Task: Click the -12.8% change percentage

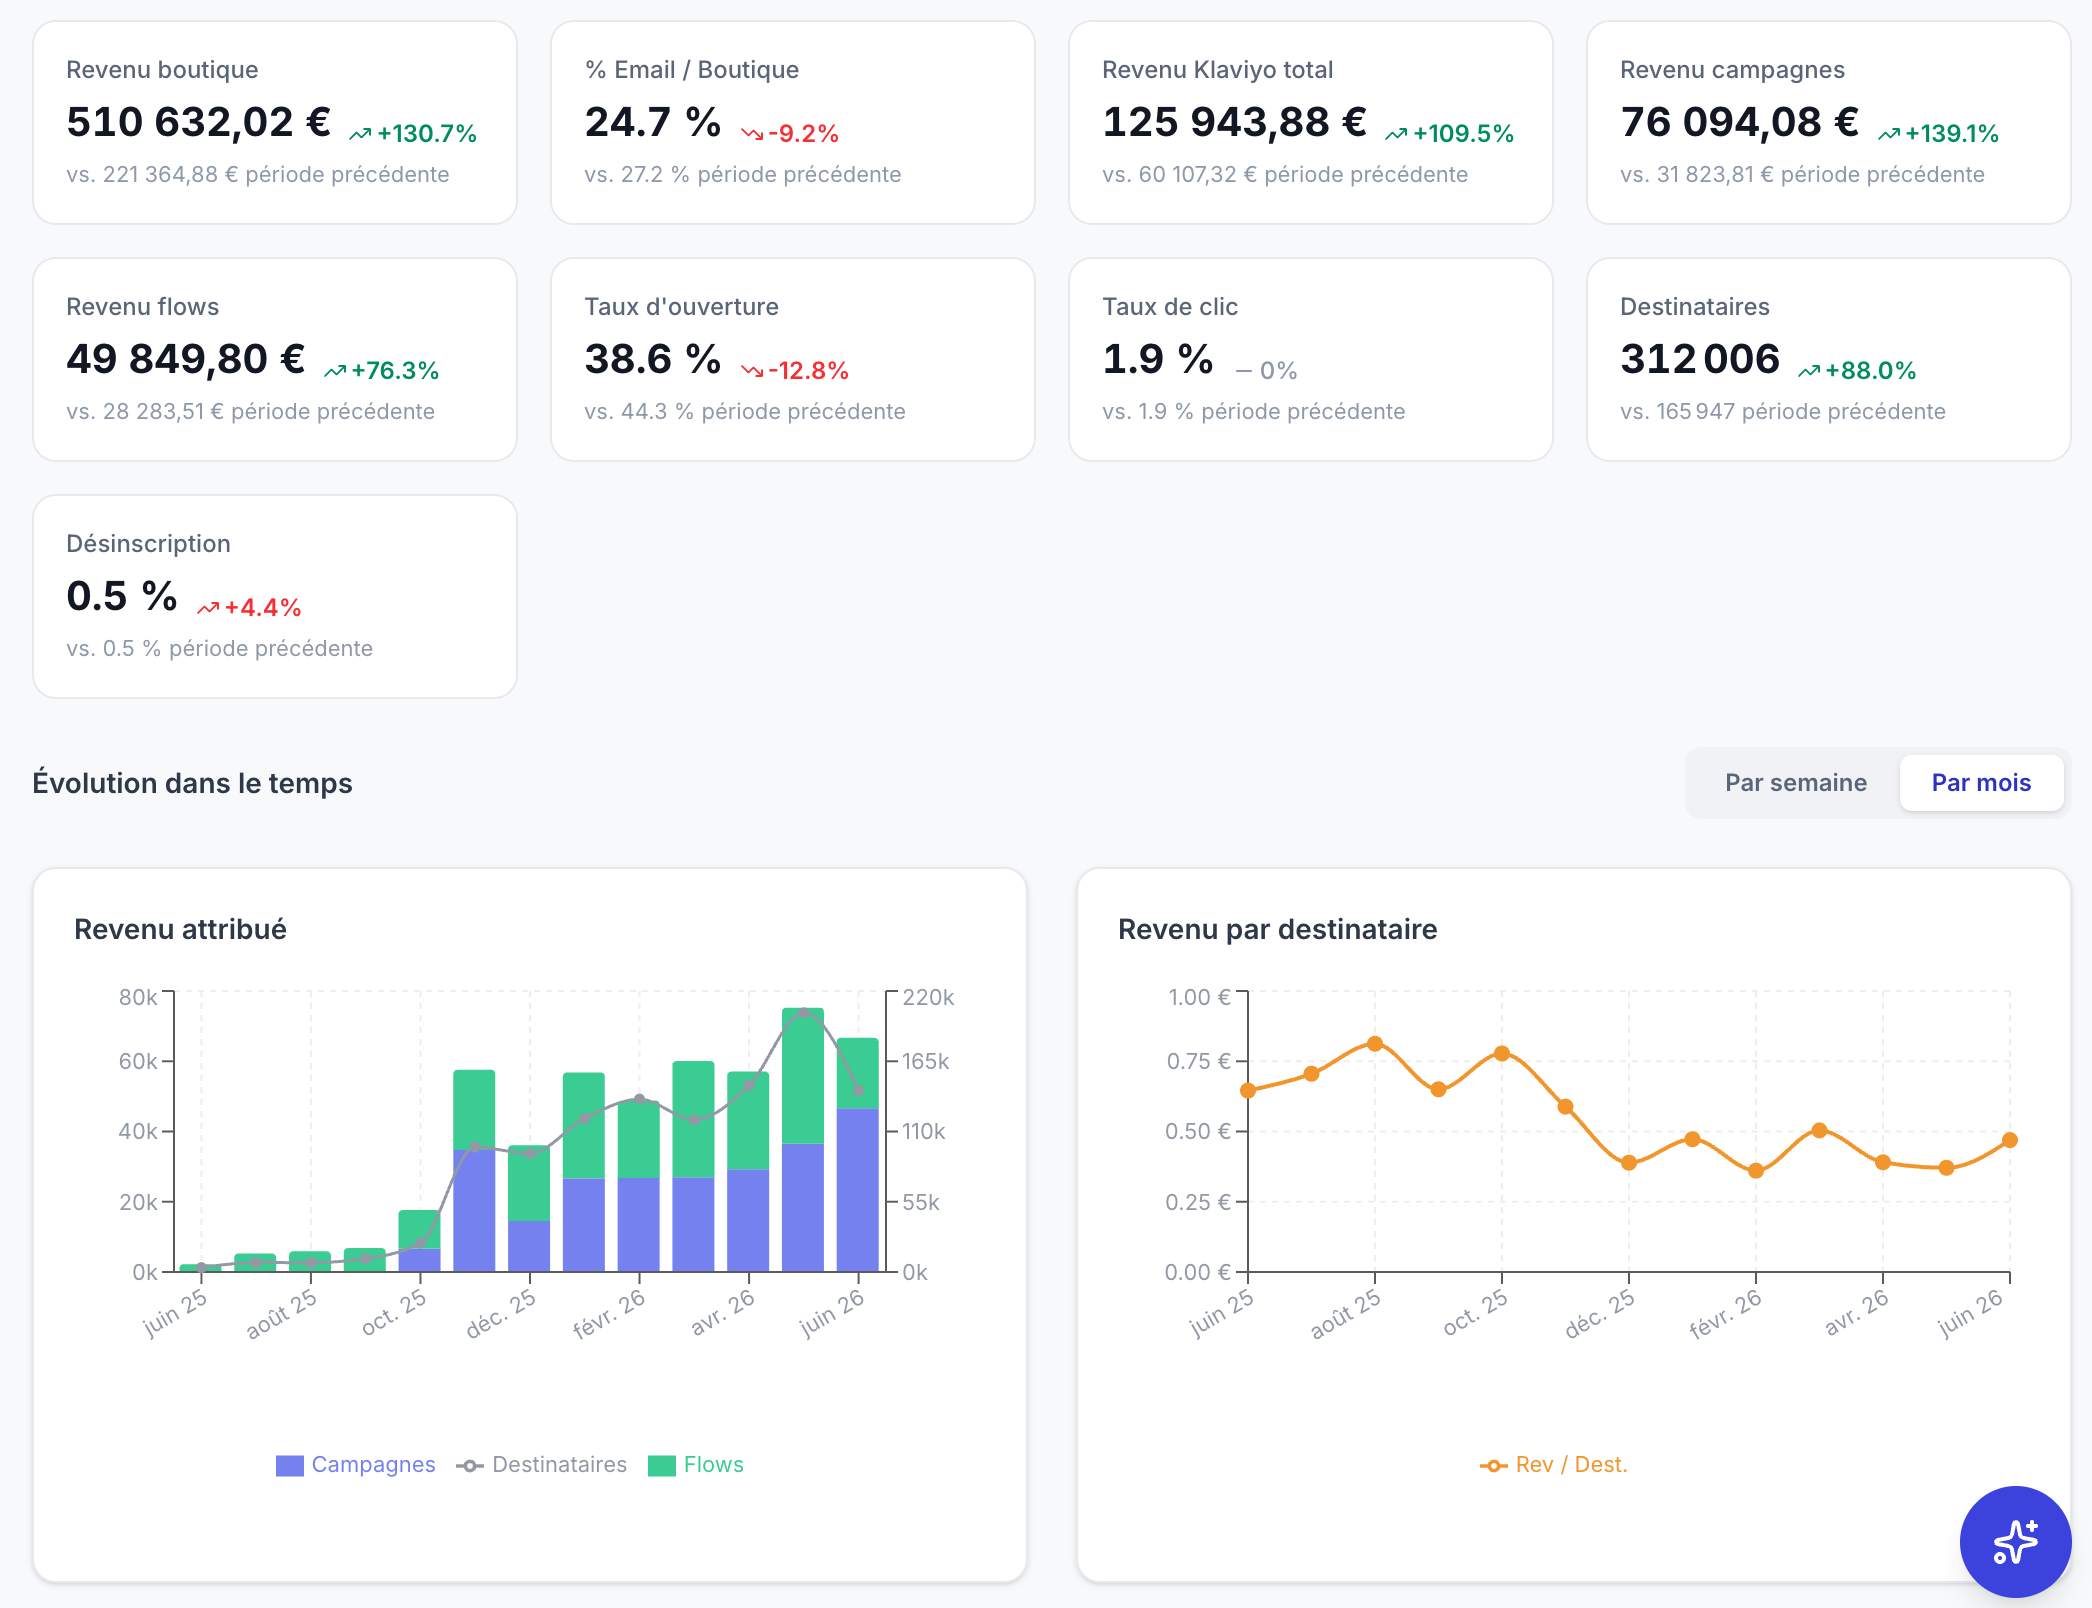Action: [x=808, y=371]
